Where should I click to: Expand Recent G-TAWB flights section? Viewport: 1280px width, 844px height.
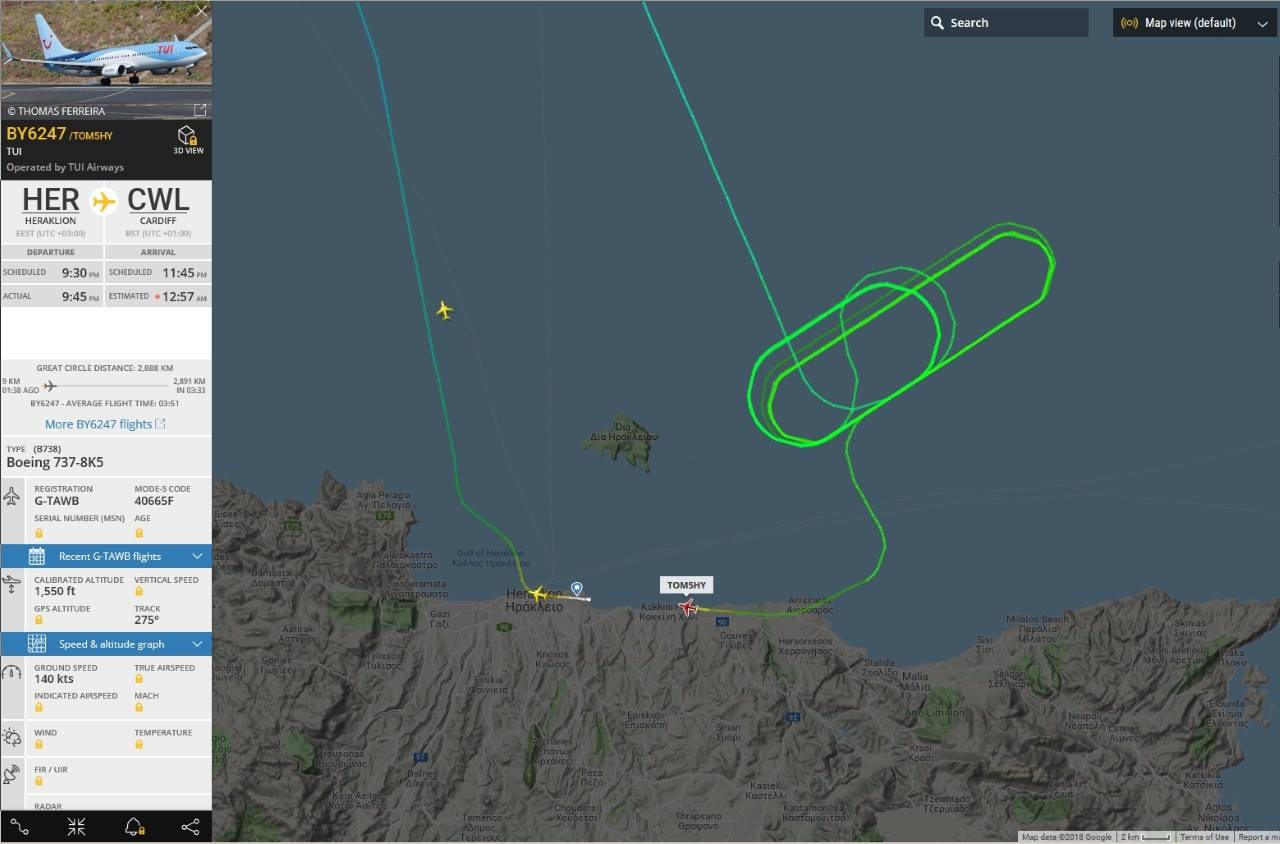(106, 556)
